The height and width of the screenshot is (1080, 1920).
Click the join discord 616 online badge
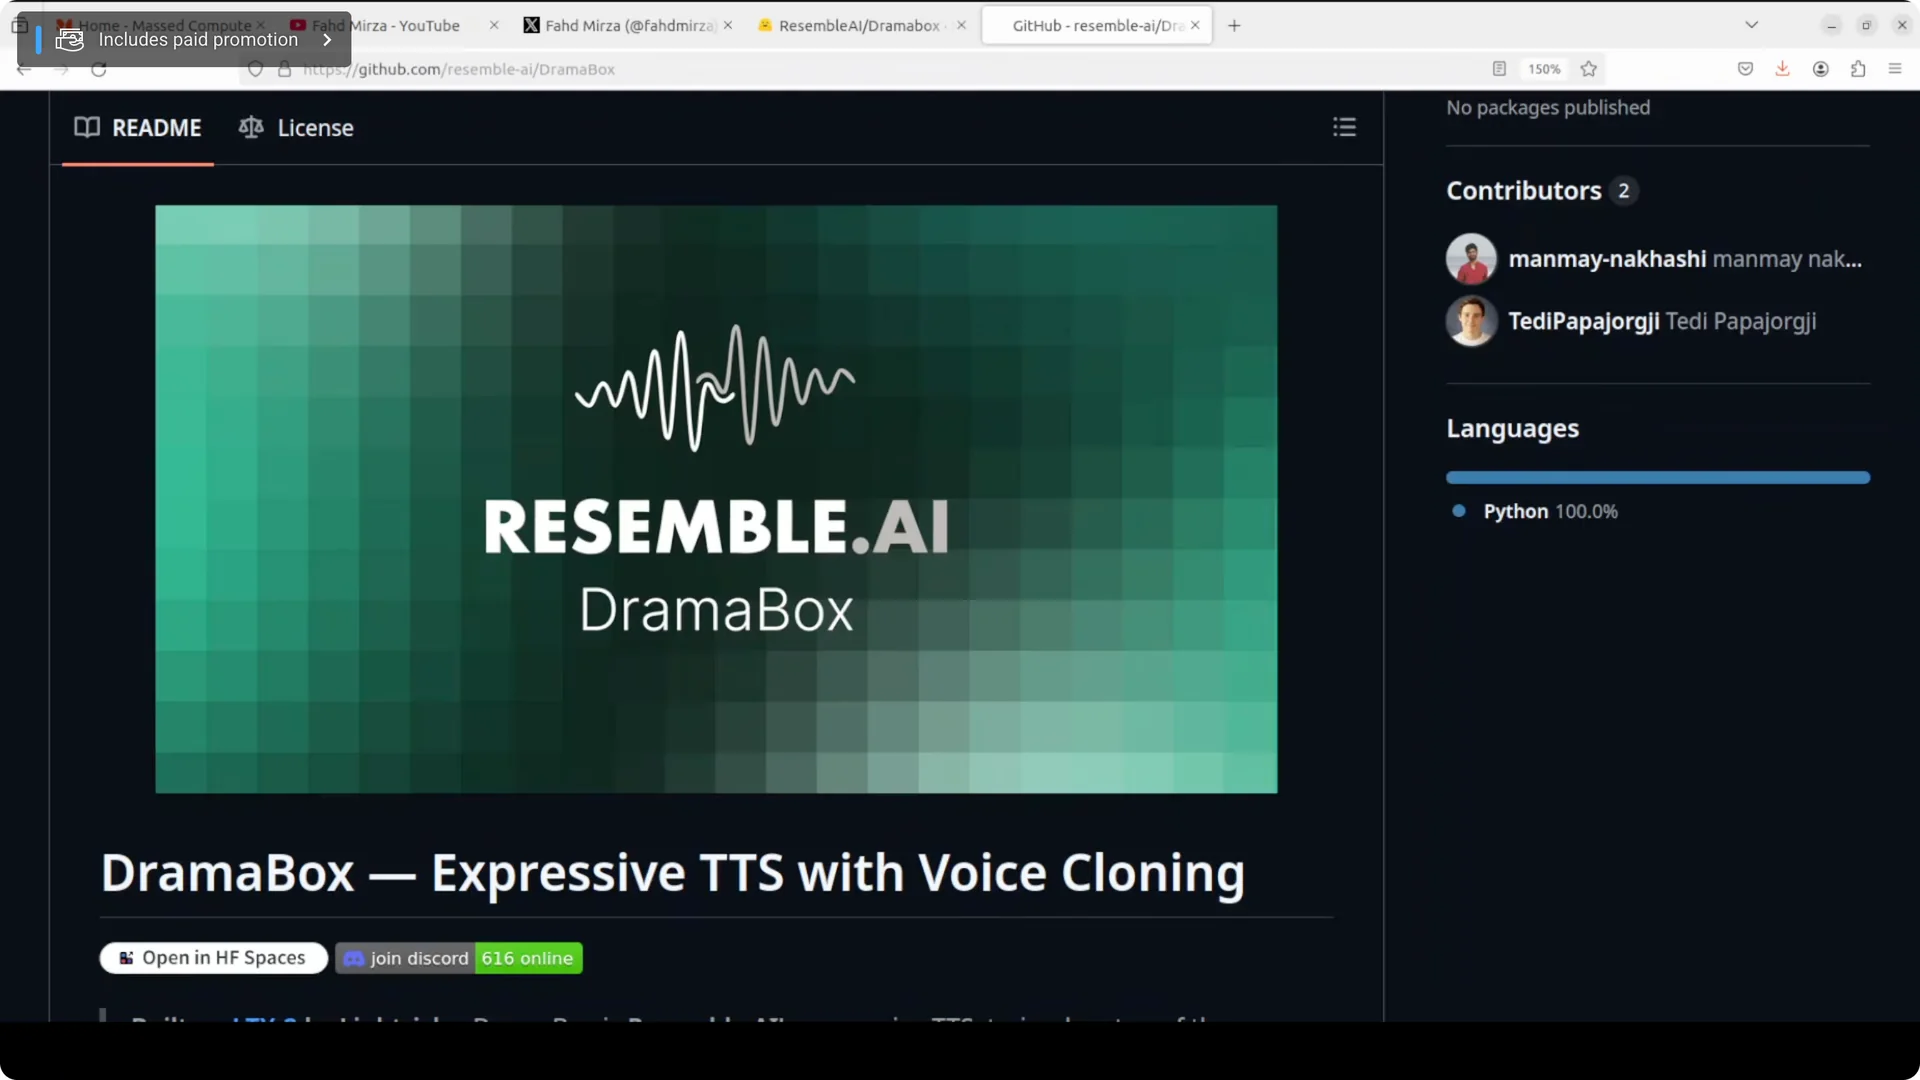[459, 958]
